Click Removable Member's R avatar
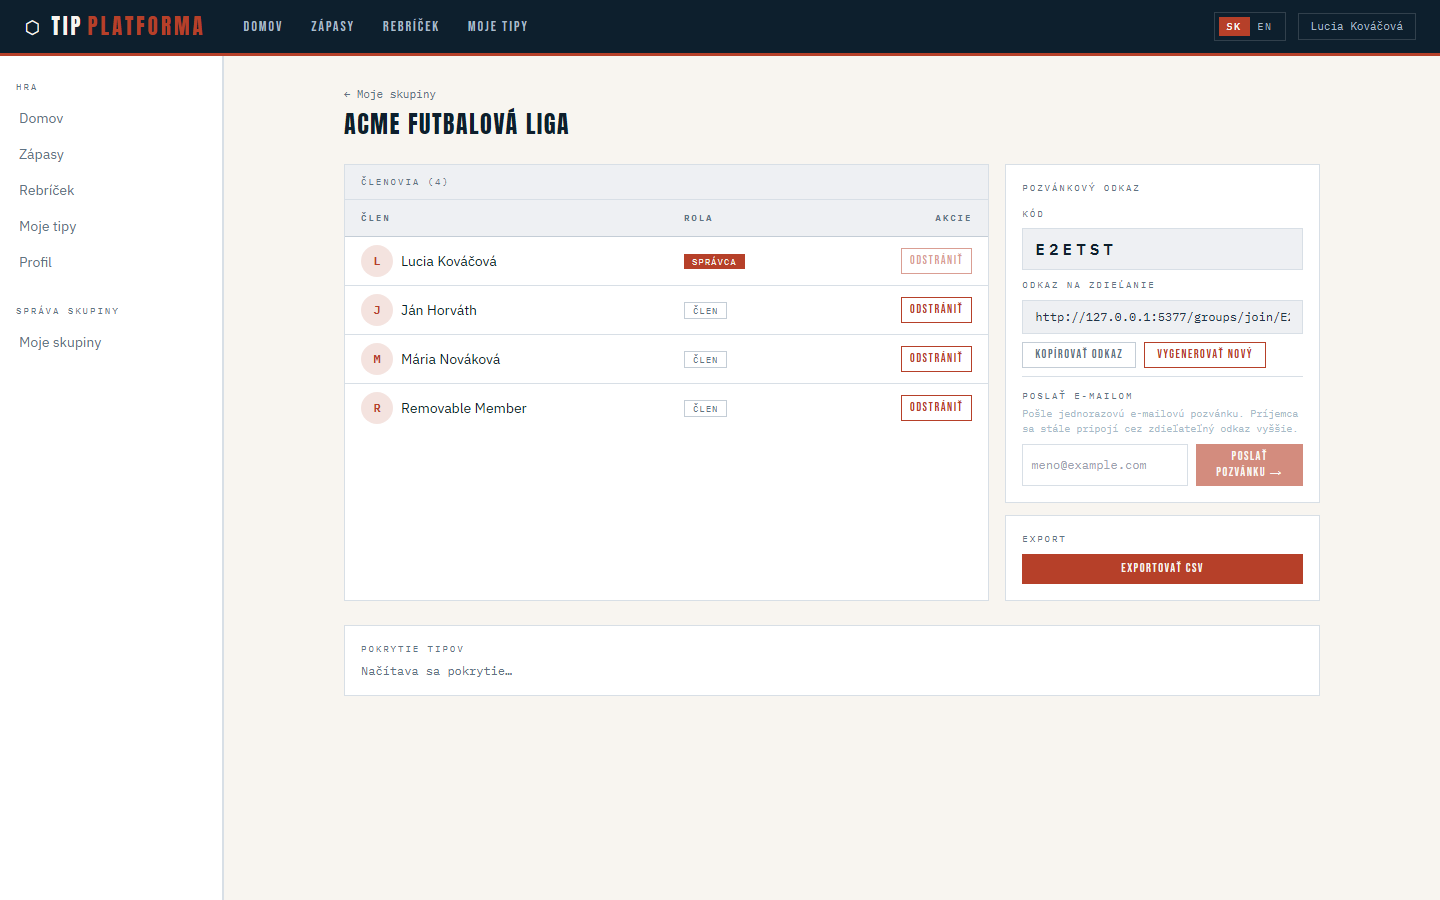 377,408
